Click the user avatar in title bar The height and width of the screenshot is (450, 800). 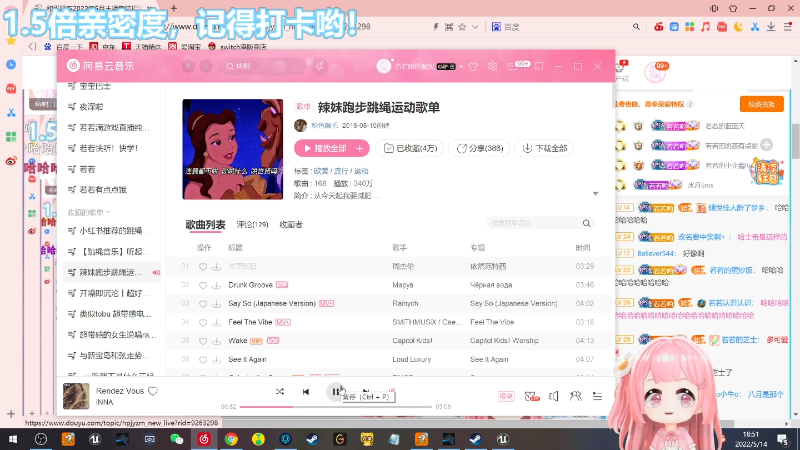click(x=384, y=66)
